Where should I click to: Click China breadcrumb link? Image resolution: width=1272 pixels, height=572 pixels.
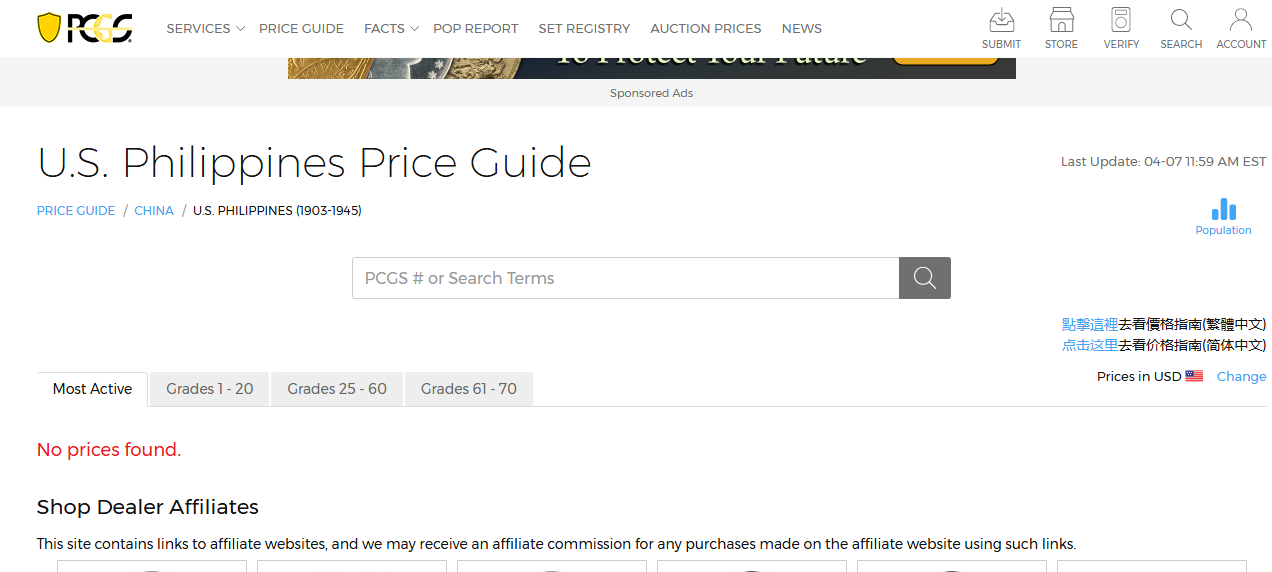[154, 211]
